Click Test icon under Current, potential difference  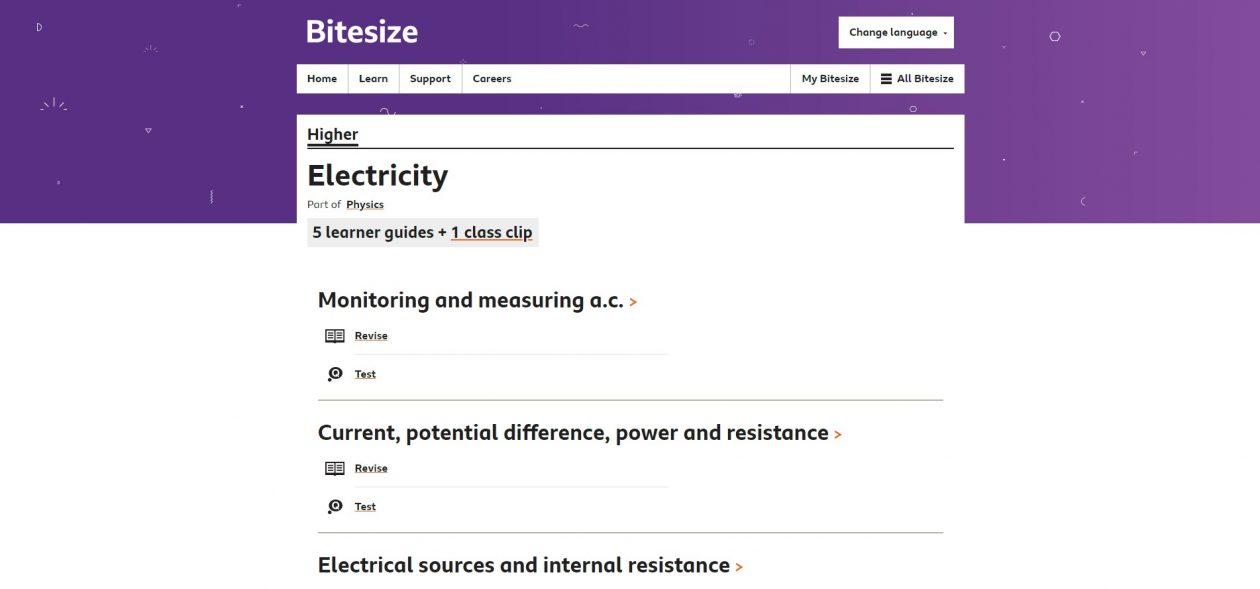pyautogui.click(x=335, y=507)
